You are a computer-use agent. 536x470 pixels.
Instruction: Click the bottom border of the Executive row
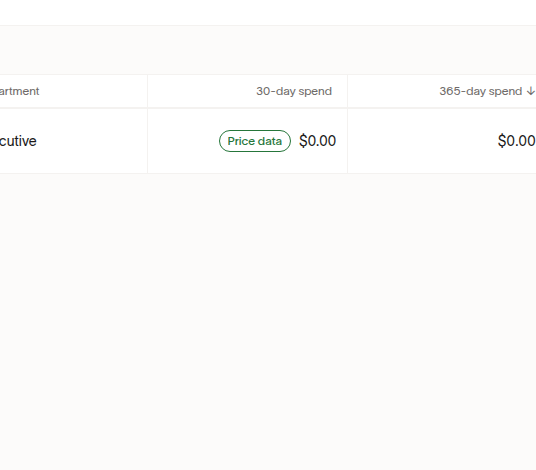[268, 173]
